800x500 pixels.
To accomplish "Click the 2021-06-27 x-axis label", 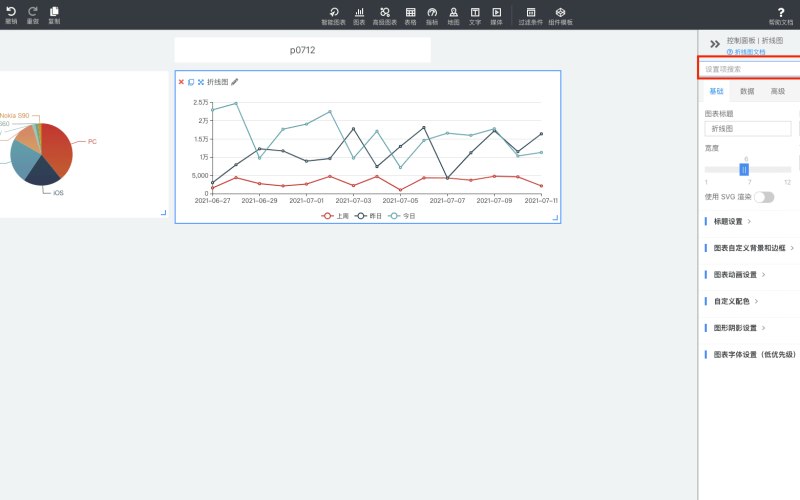I will point(212,201).
